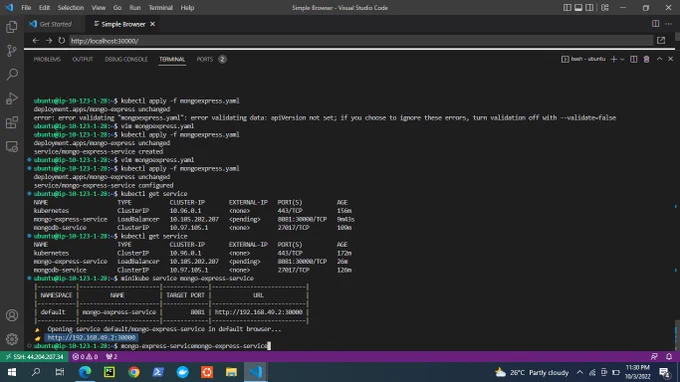The image size is (680, 382).
Task: Split the editor right
Action: (656, 24)
